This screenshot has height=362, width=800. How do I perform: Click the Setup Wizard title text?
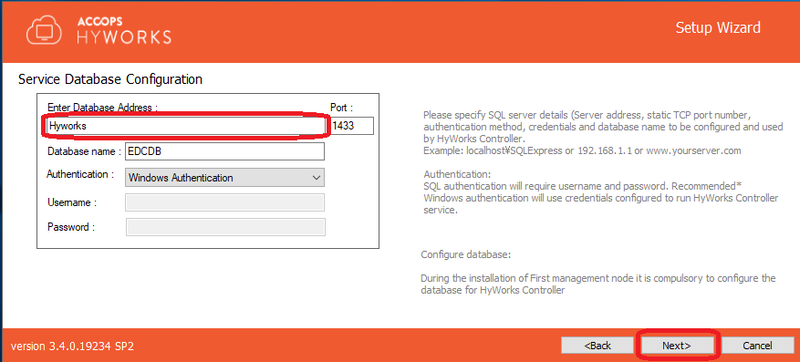pos(718,27)
